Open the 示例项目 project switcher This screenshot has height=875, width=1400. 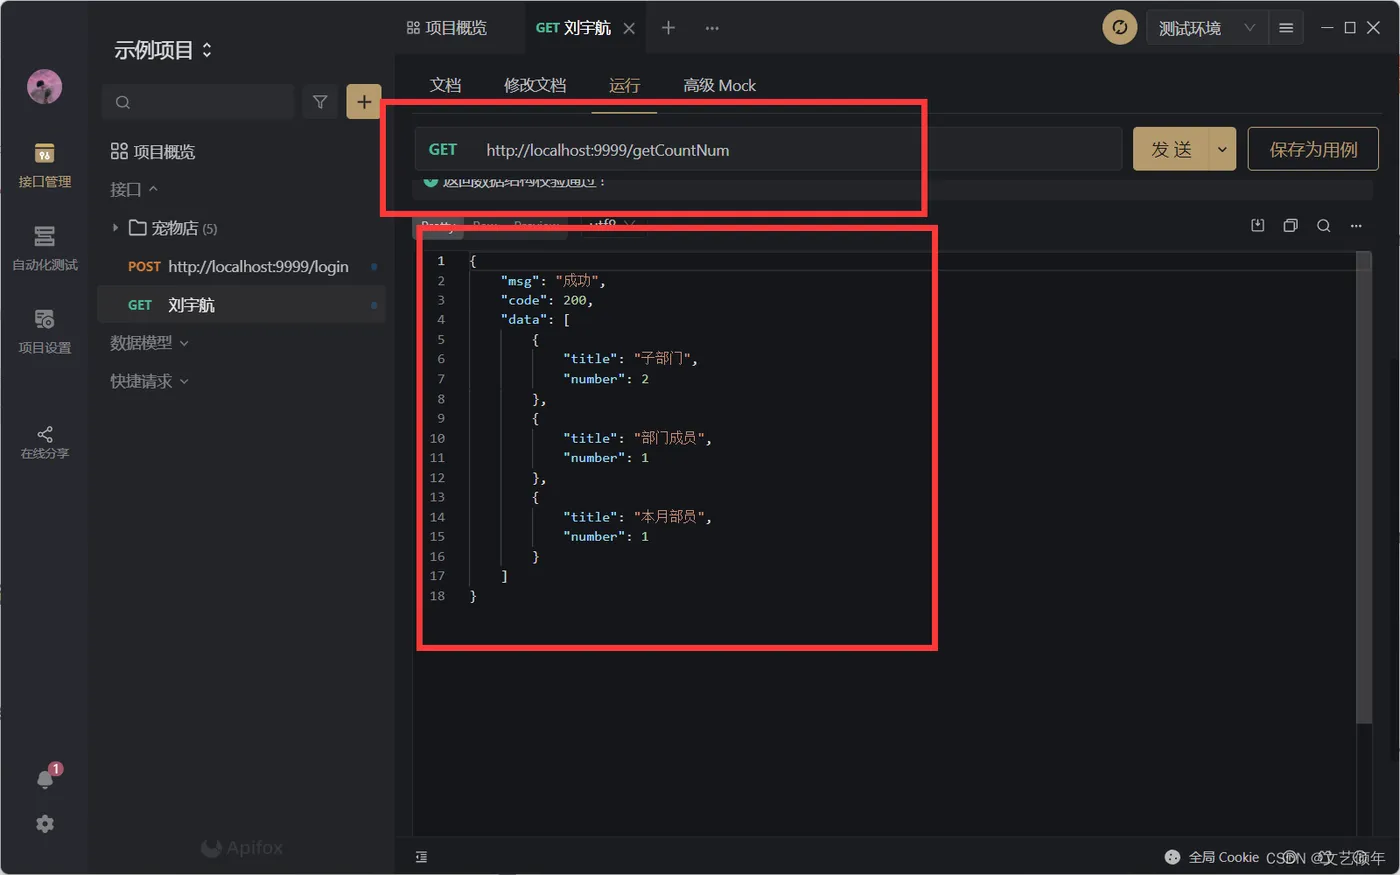coord(163,50)
